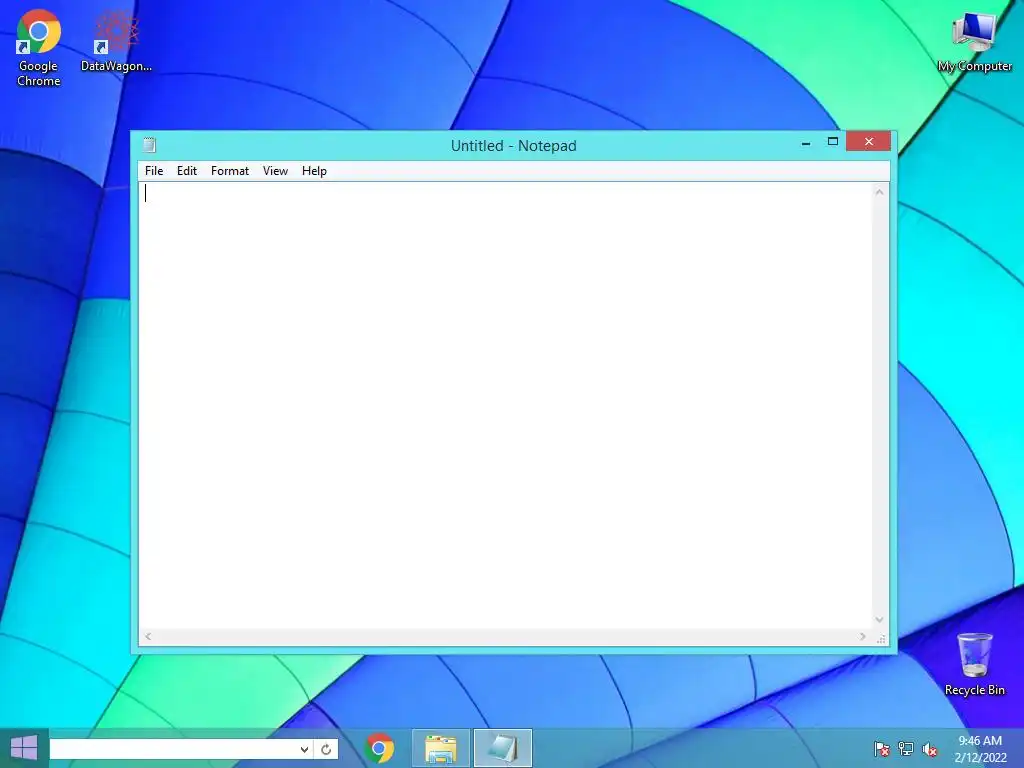Open the network status tray icon

click(x=906, y=749)
